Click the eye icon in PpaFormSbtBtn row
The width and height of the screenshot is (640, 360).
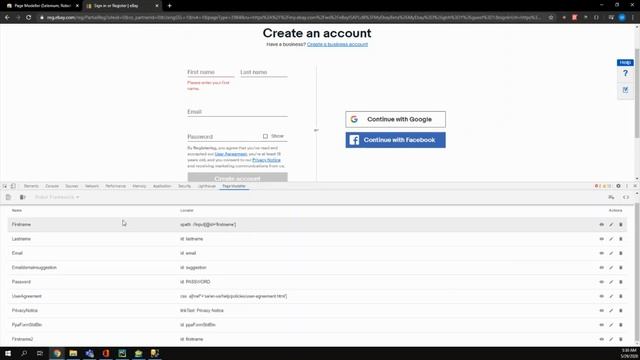pos(601,324)
